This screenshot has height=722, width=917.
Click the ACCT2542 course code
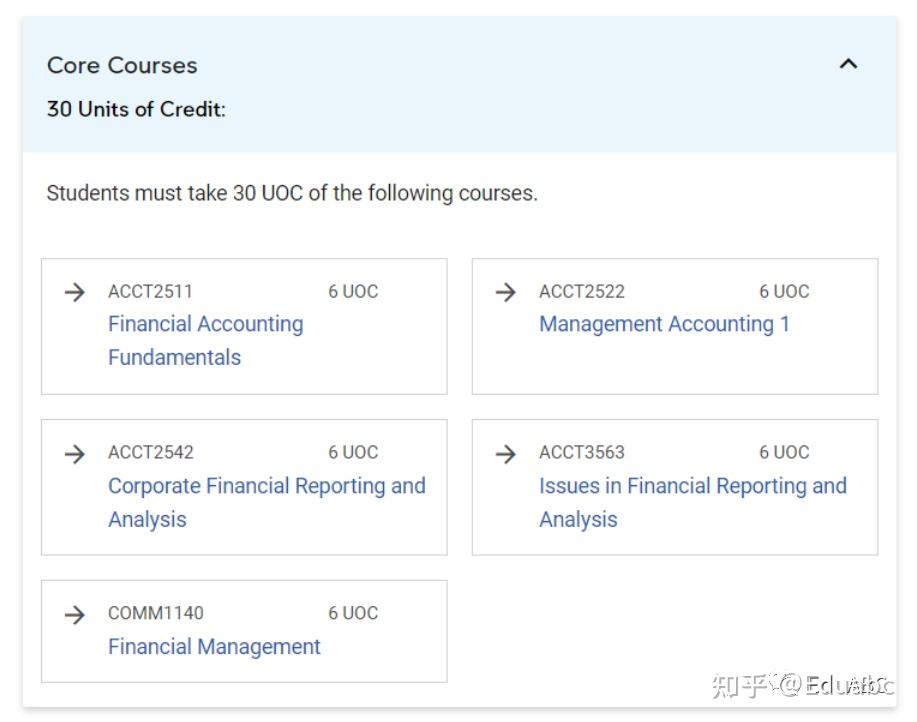(150, 453)
